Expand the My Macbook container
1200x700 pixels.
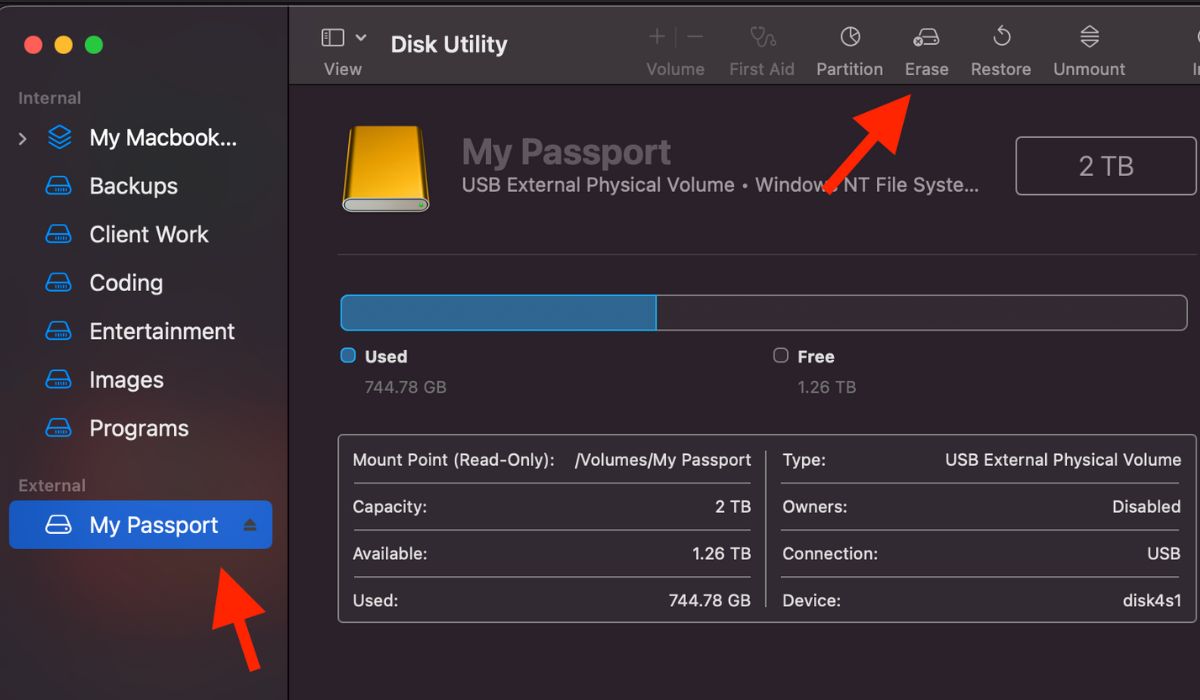click(x=22, y=138)
